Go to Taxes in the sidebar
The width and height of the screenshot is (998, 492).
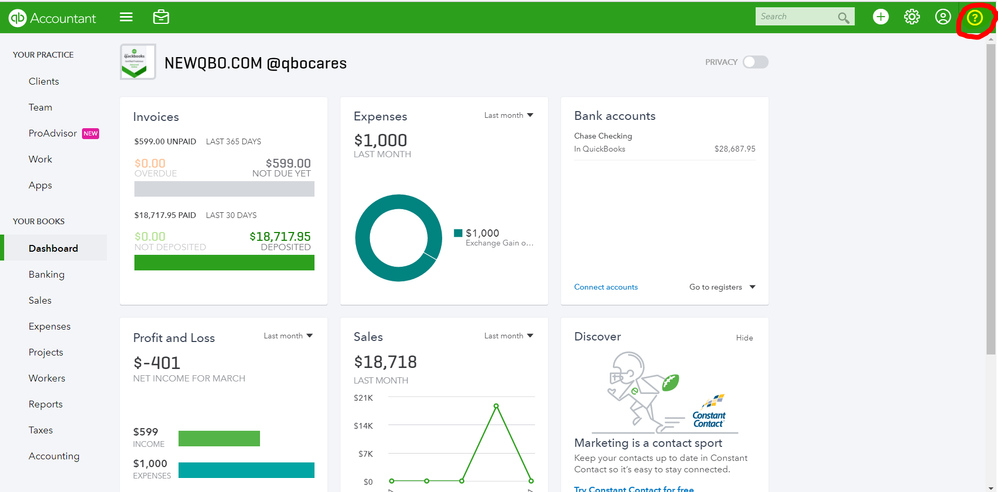click(41, 430)
